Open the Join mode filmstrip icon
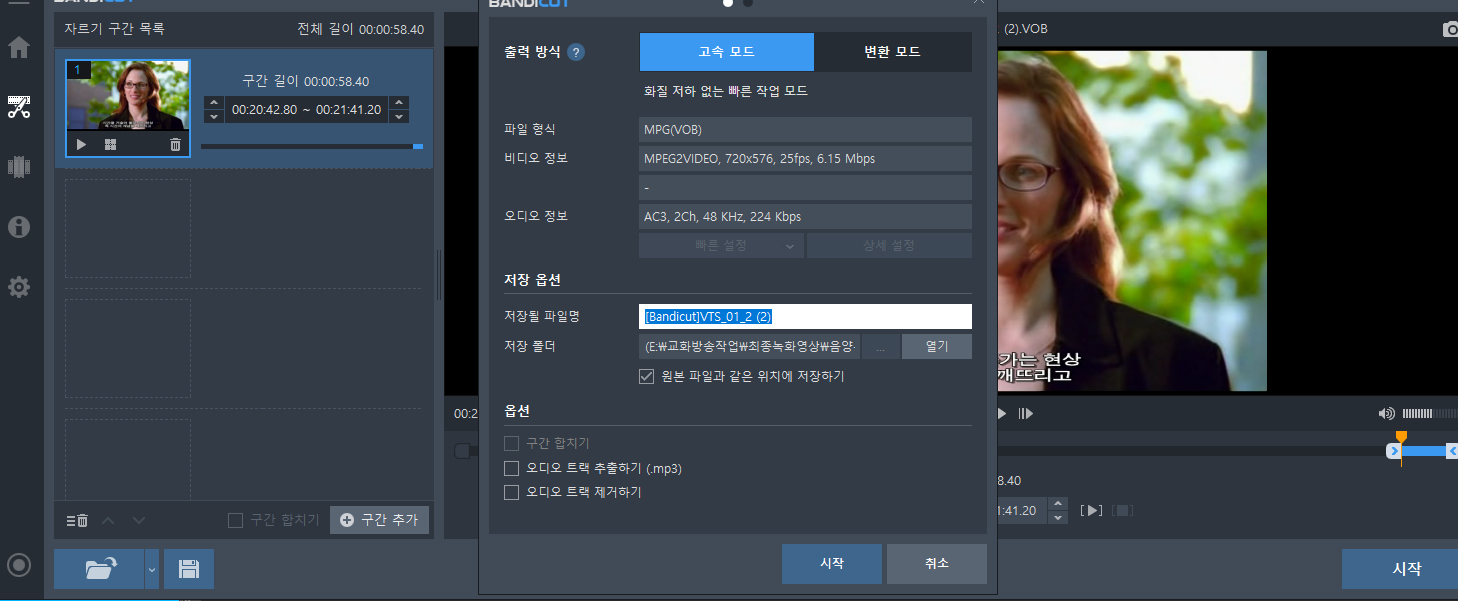This screenshot has height=601, width=1458. pos(19,167)
